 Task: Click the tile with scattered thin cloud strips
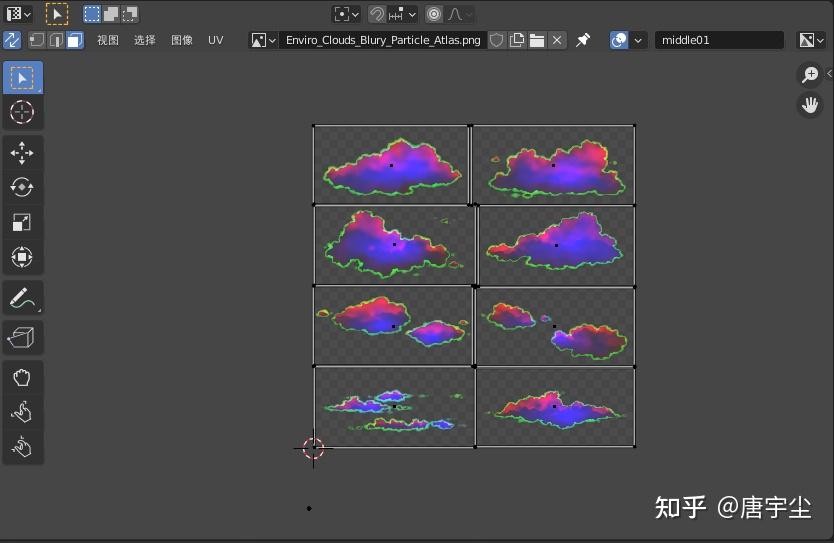click(394, 406)
